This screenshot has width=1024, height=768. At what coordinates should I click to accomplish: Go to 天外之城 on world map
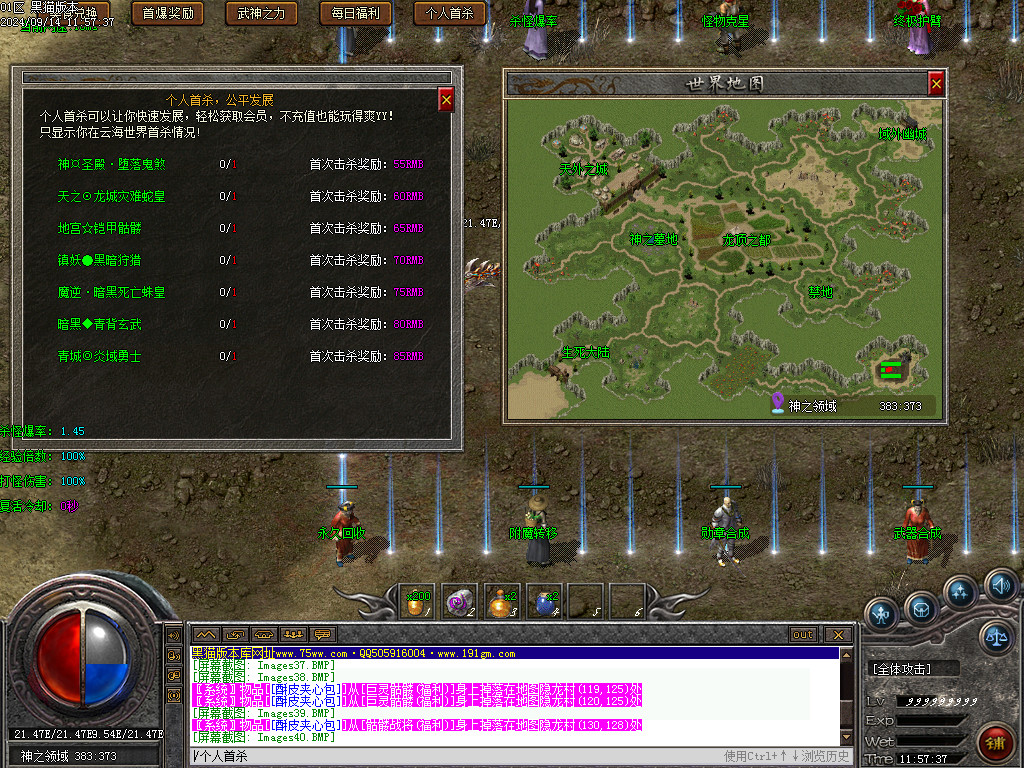click(584, 170)
